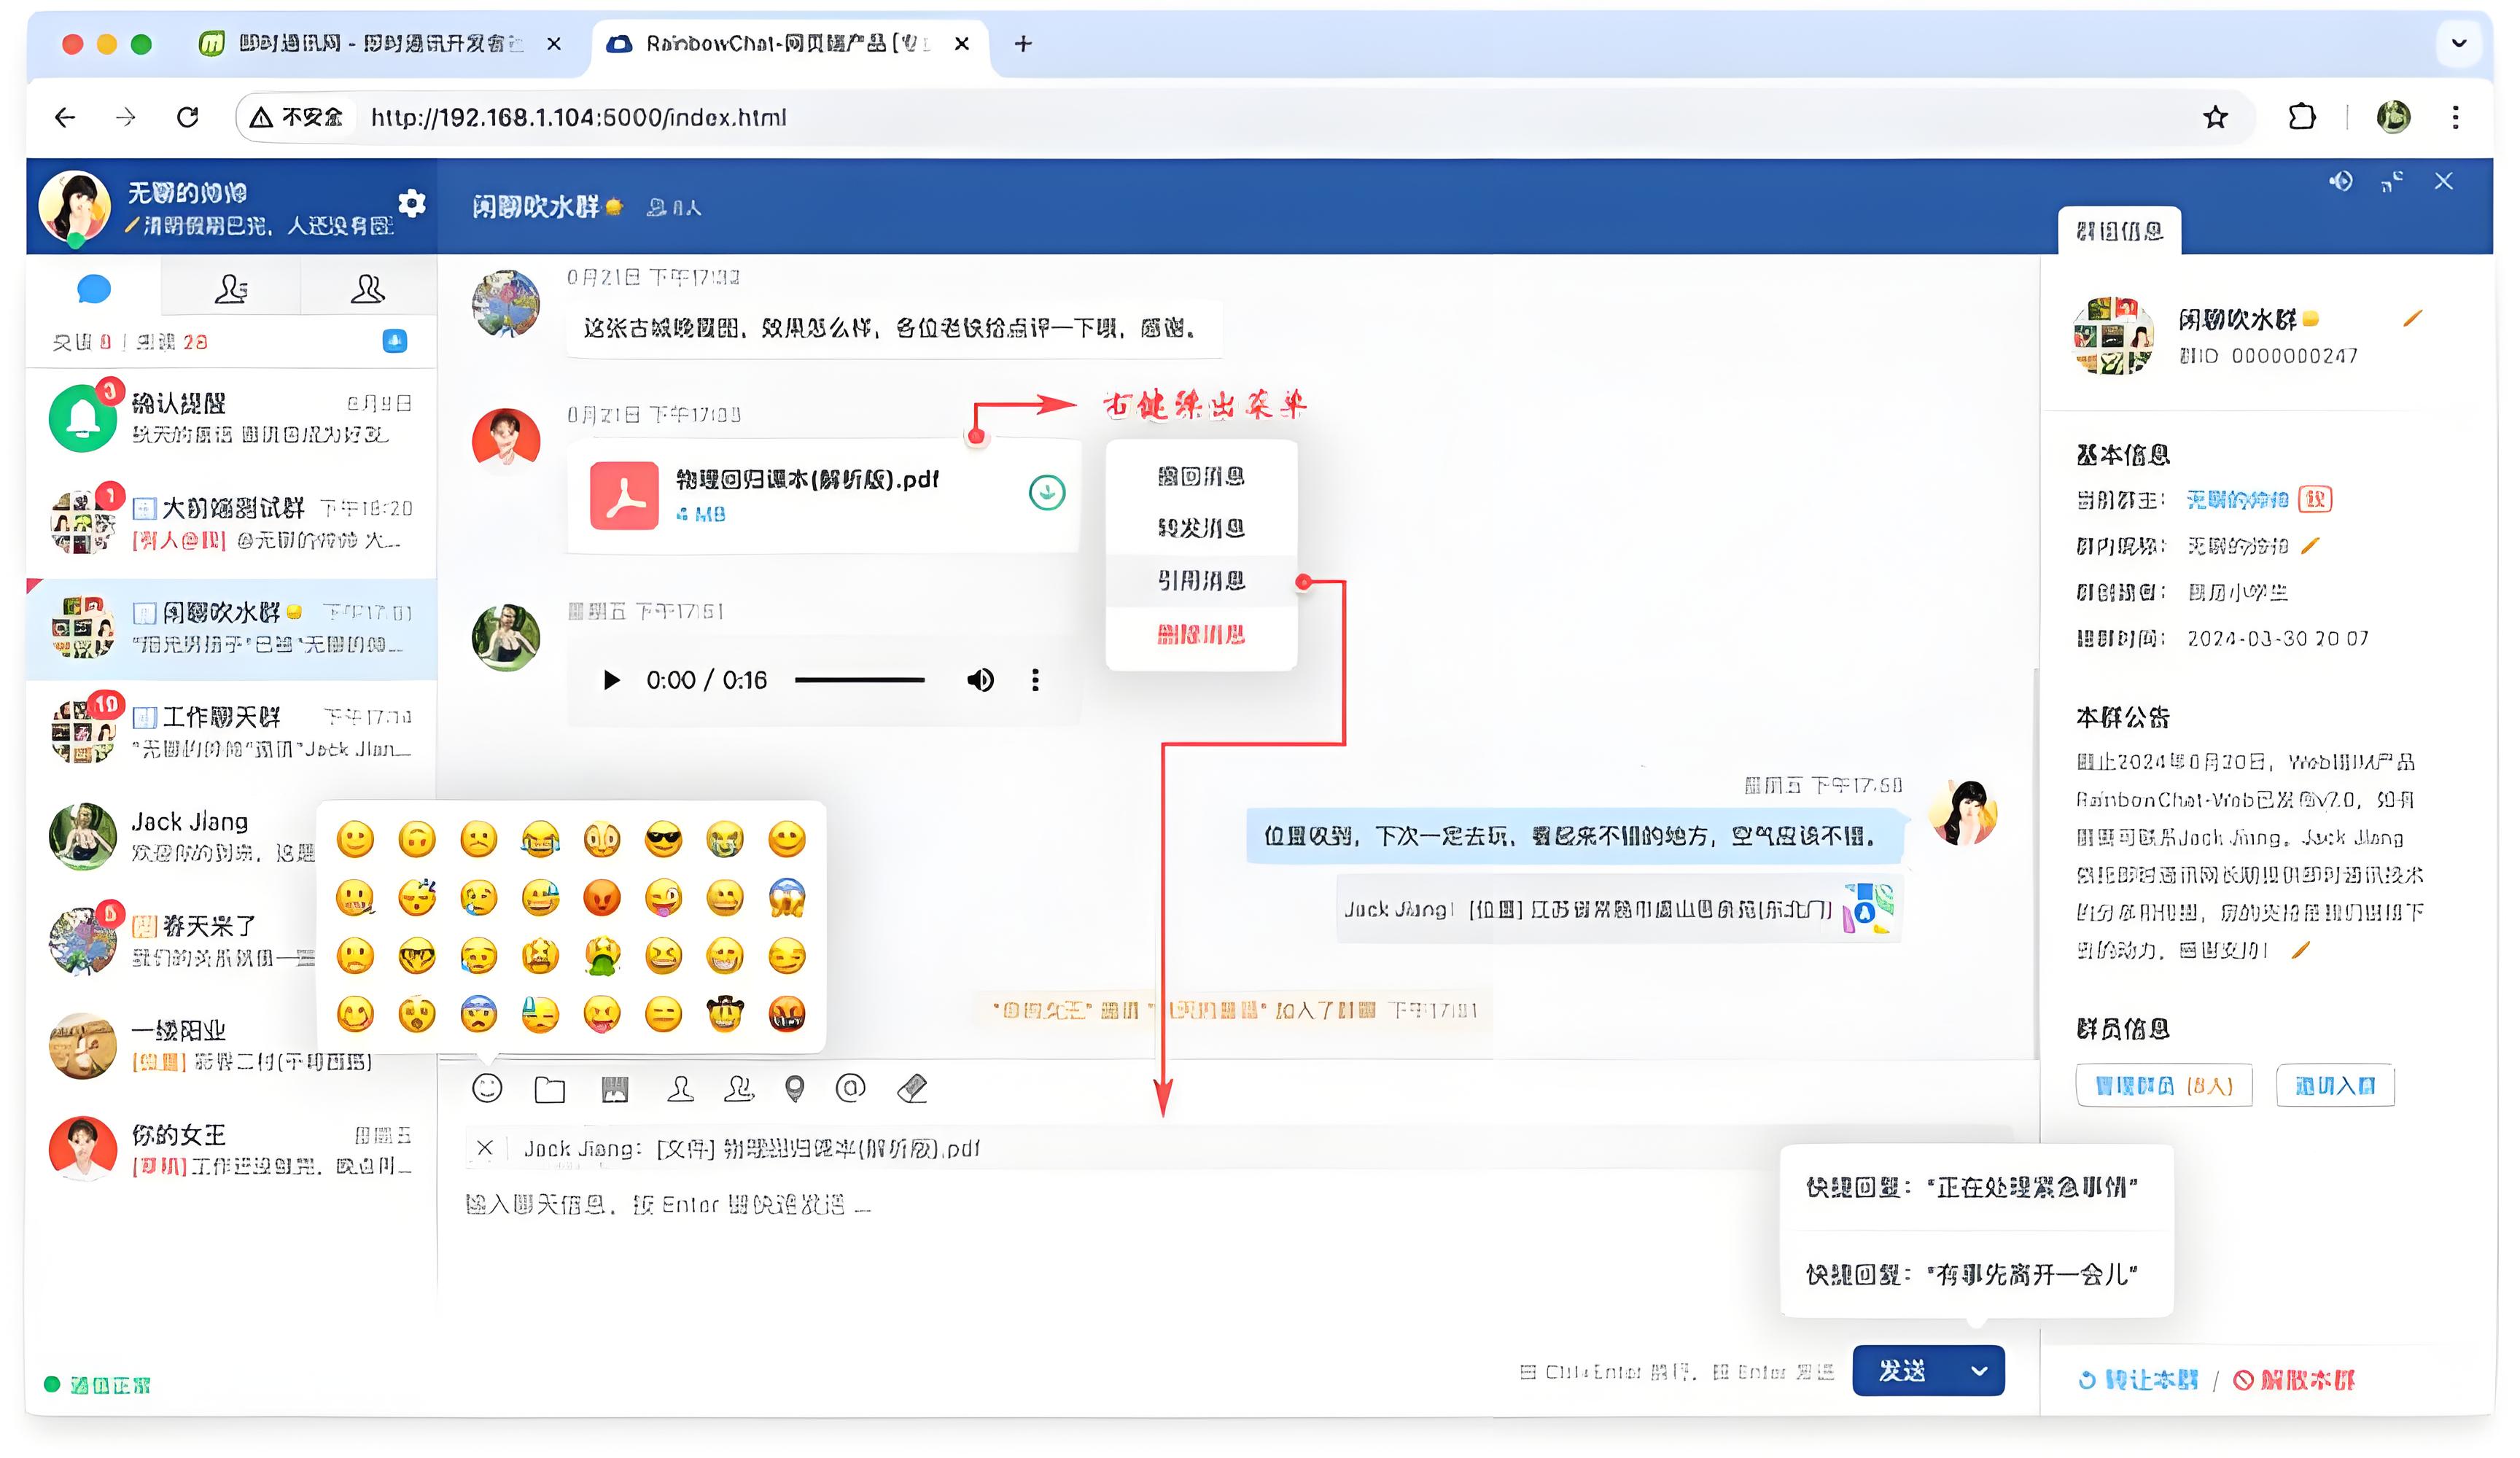Bookmark this page with the star icon
The width and height of the screenshot is (2520, 1458).
coord(2215,117)
